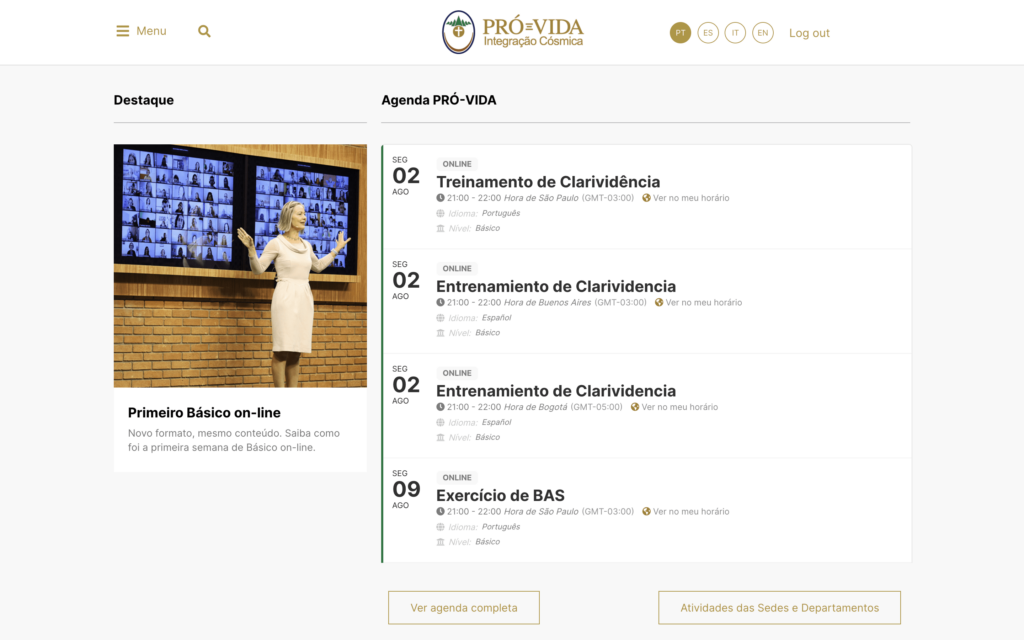Viewport: 1024px width, 640px height.
Task: Switch language to IT
Action: pos(735,33)
